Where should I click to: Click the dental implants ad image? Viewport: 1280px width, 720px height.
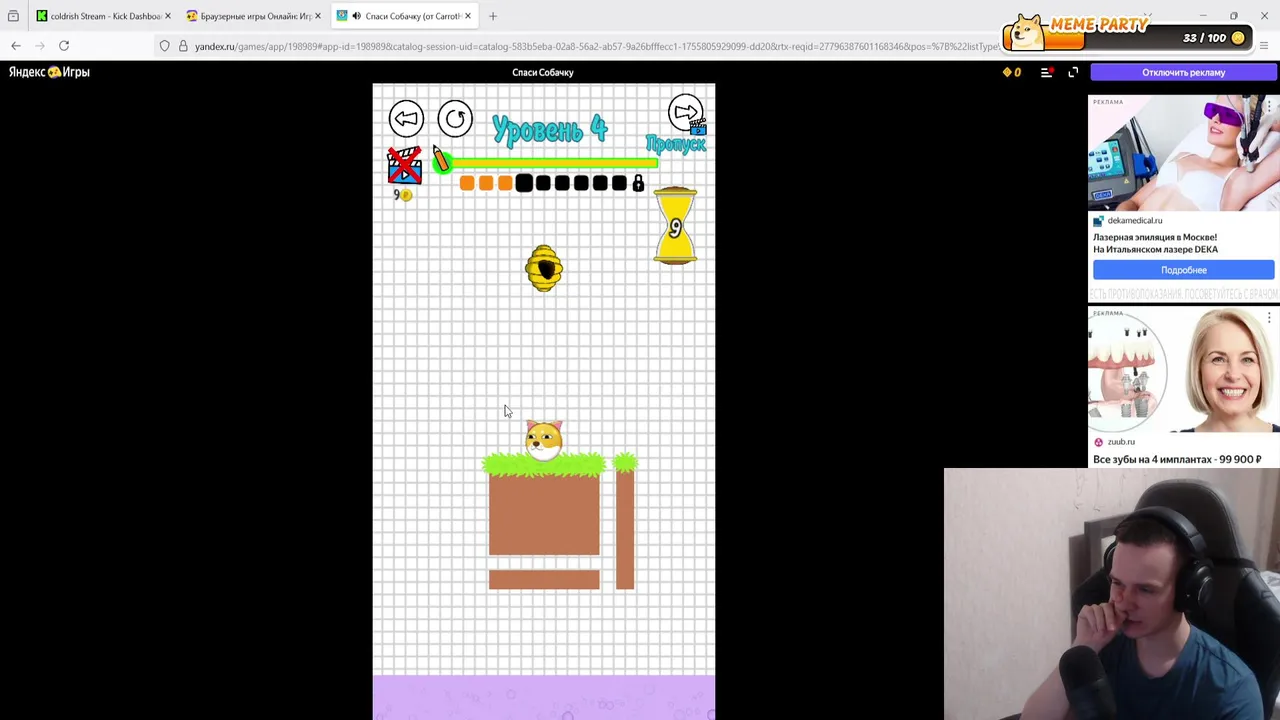tap(1183, 369)
